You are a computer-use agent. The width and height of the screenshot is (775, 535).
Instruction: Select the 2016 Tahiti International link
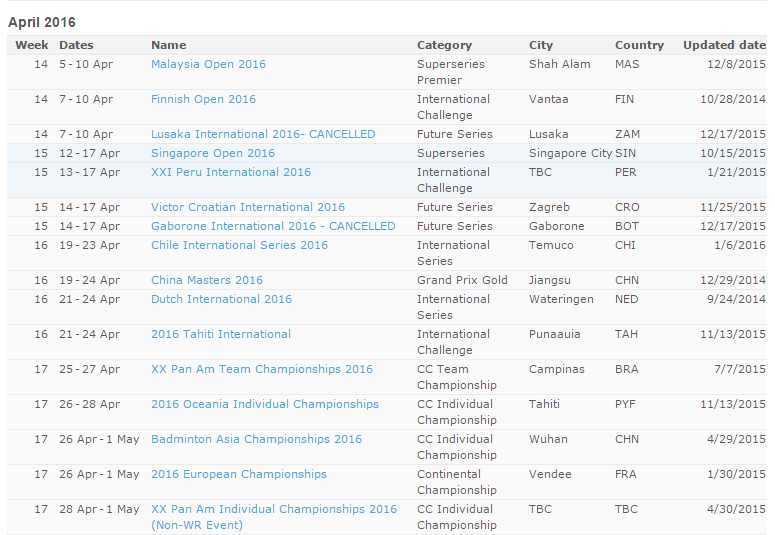pyautogui.click(x=221, y=334)
